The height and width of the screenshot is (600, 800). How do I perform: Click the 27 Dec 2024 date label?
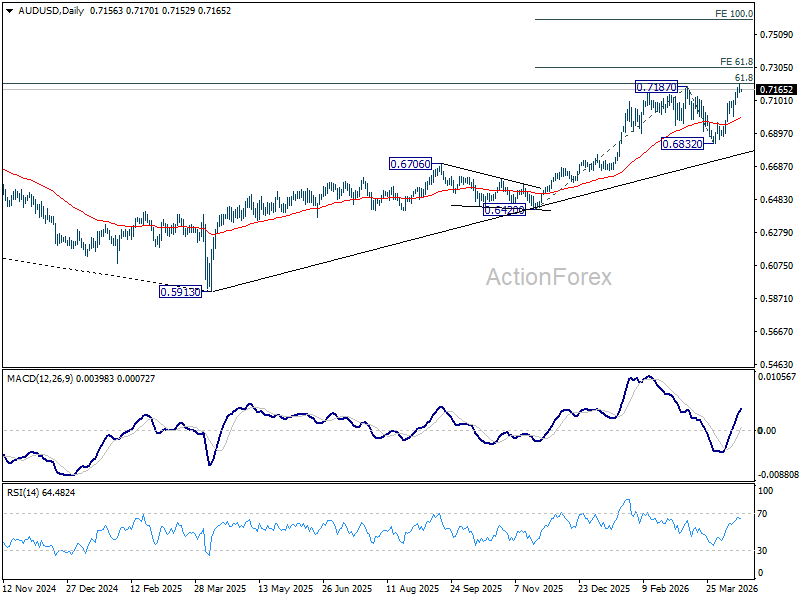(x=92, y=589)
